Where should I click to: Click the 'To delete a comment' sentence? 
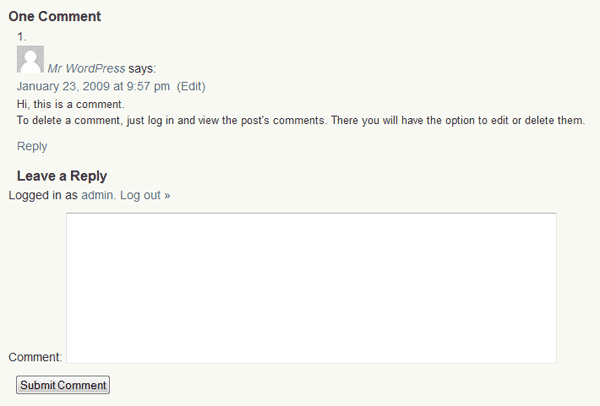171,121
